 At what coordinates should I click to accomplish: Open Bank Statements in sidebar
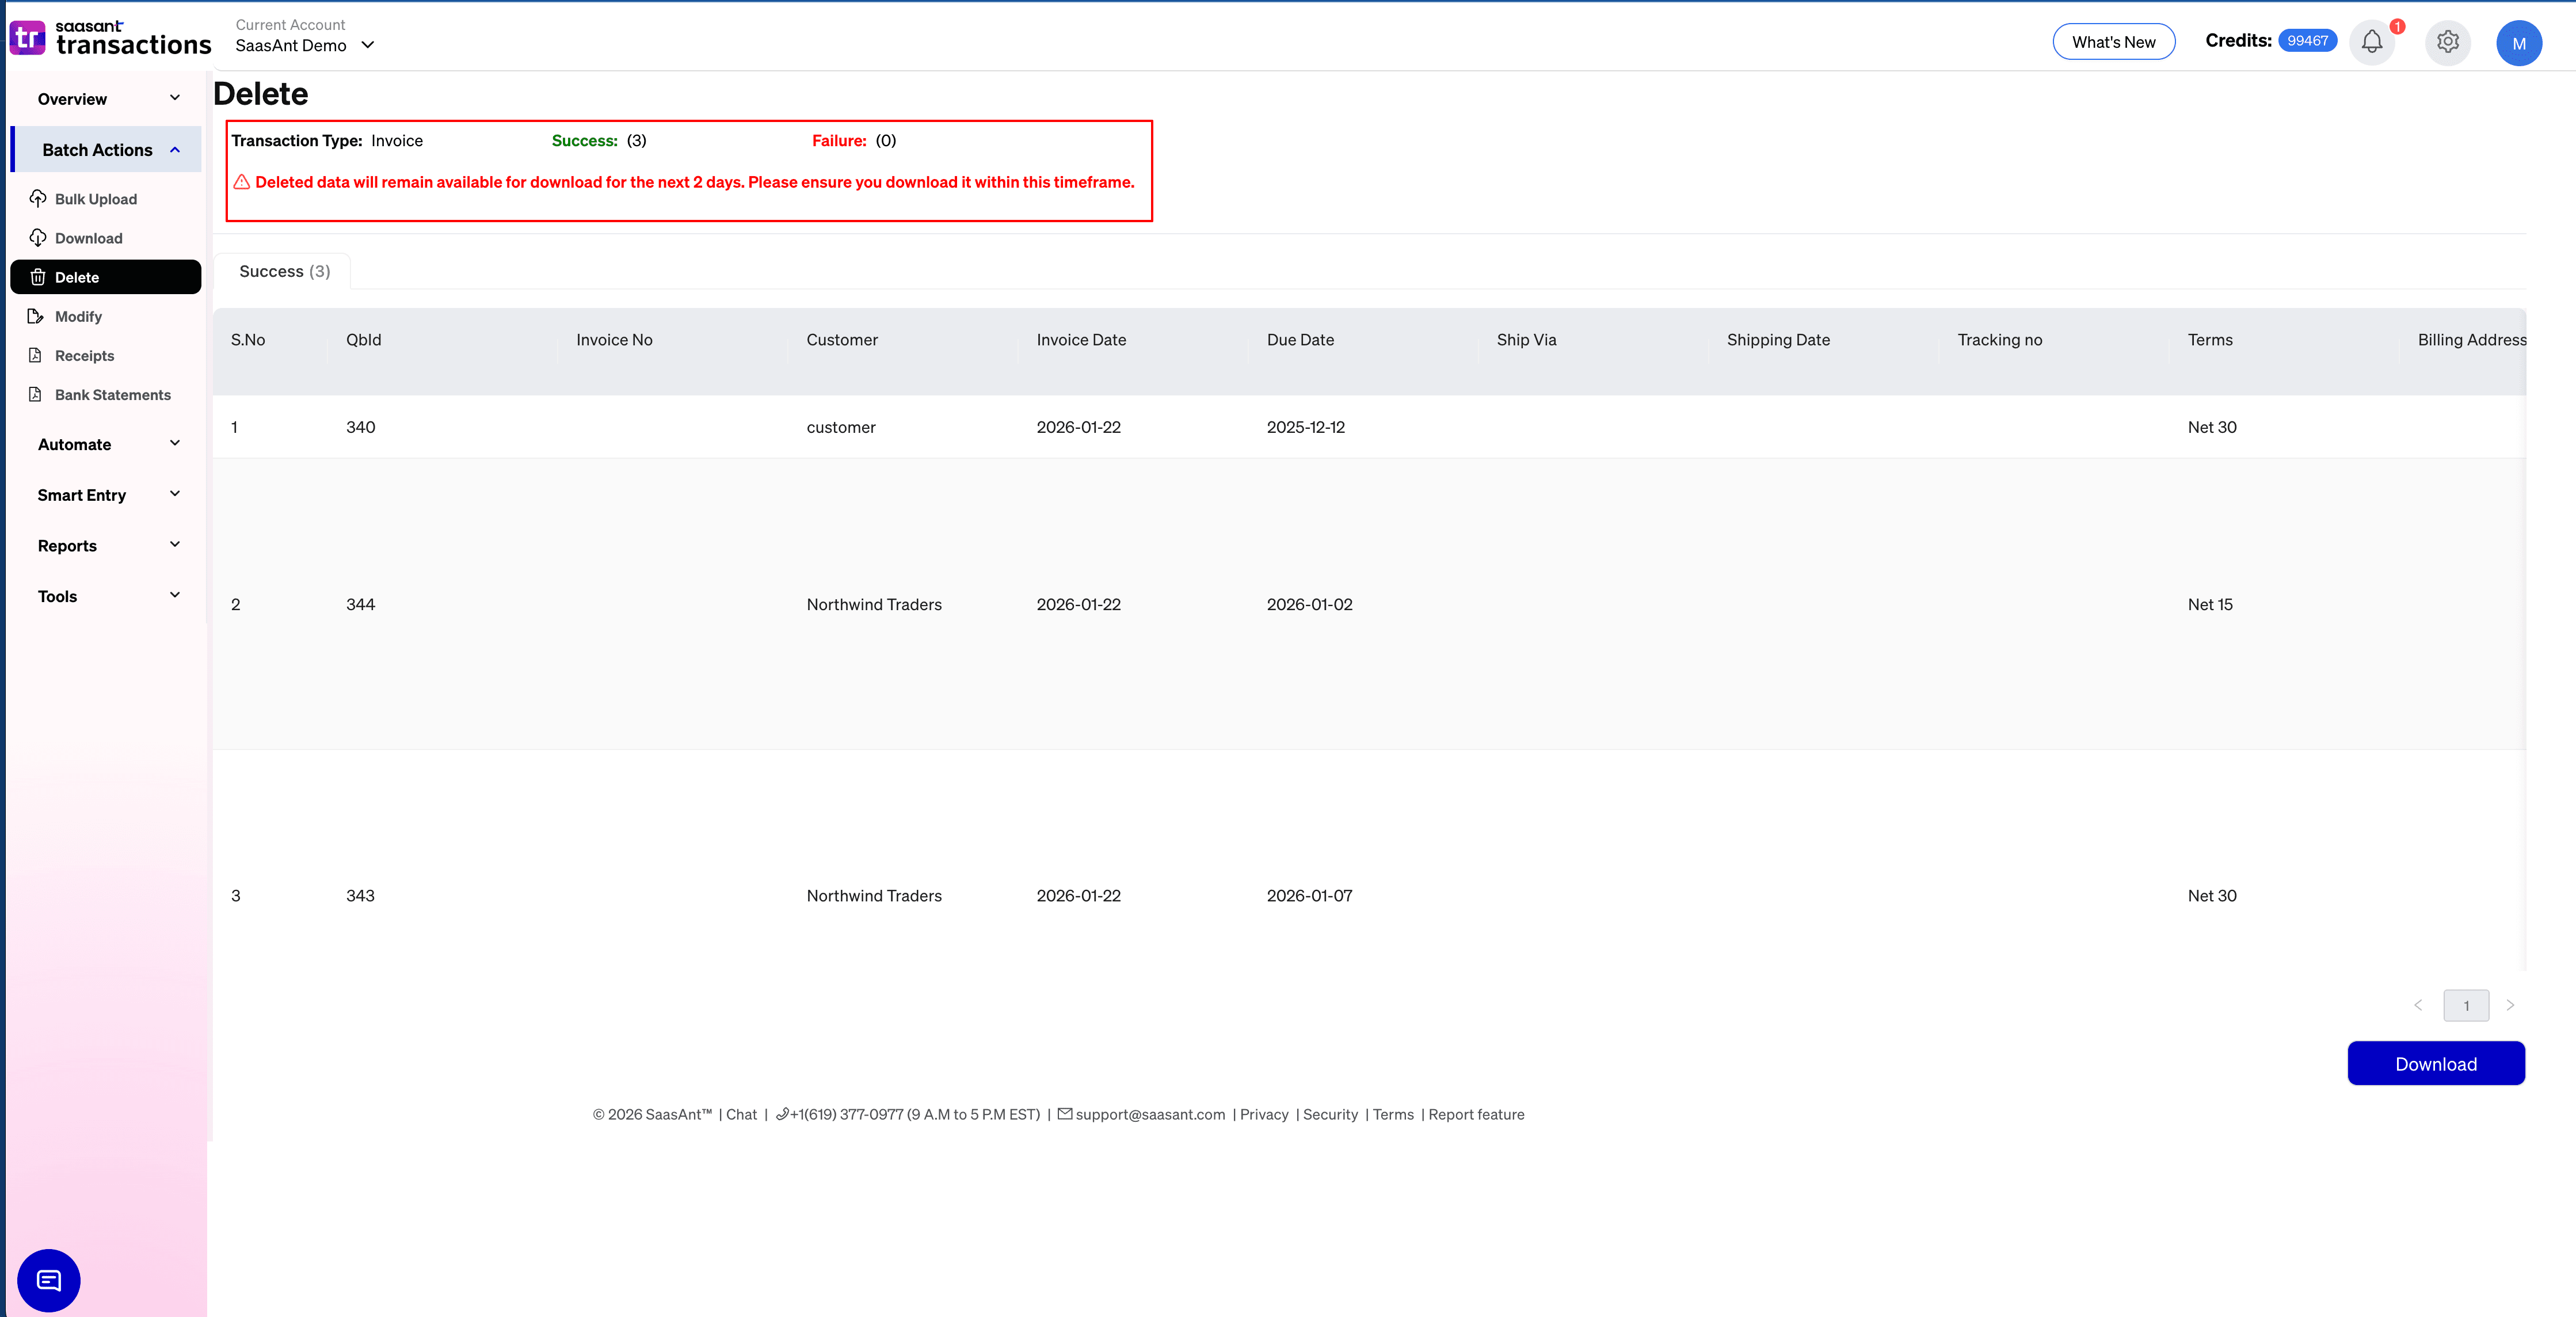112,394
